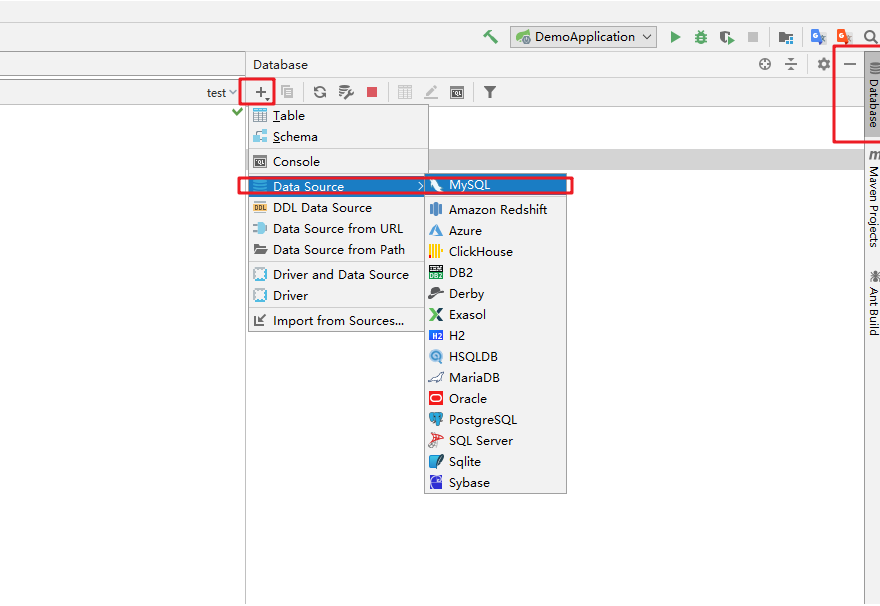Choose Sybase data source
This screenshot has width=880, height=606.
click(496, 483)
